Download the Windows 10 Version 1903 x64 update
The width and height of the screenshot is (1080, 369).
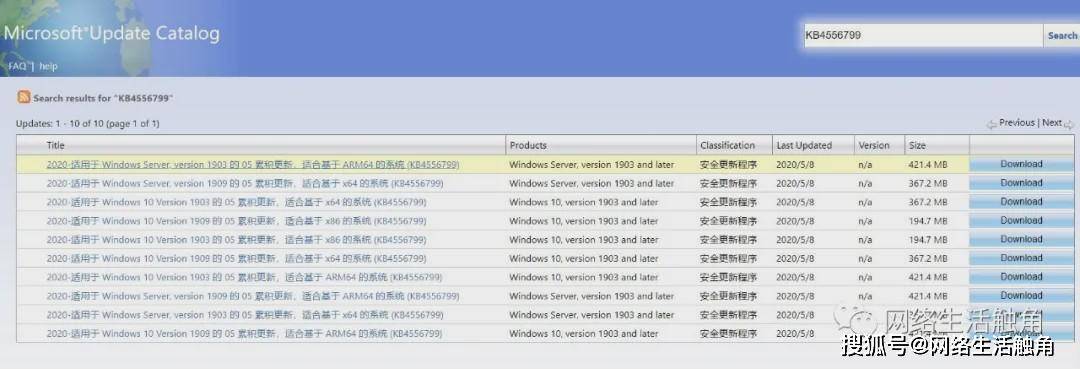1021,202
